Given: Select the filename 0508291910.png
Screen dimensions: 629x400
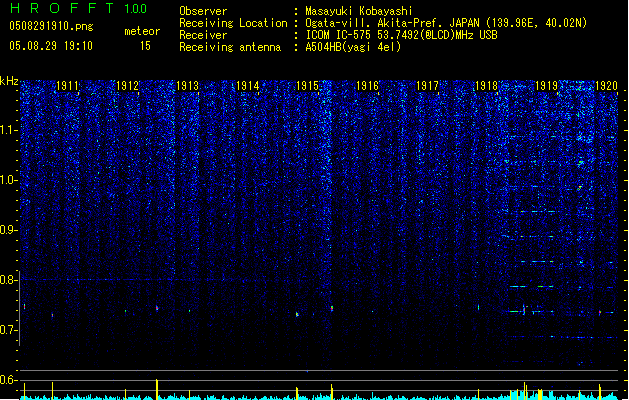Looking at the screenshot, I should 51,26.
